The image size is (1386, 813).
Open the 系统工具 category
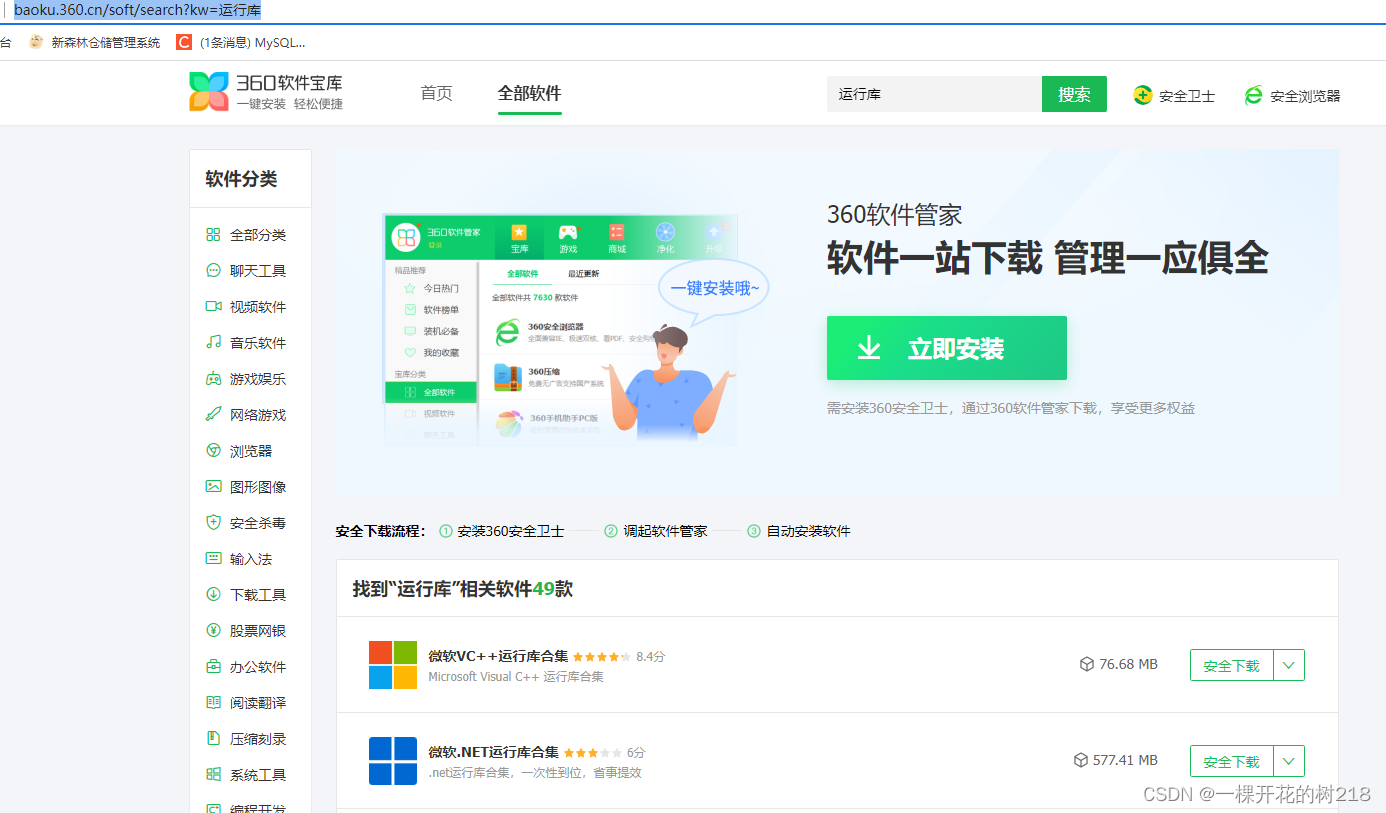point(258,775)
